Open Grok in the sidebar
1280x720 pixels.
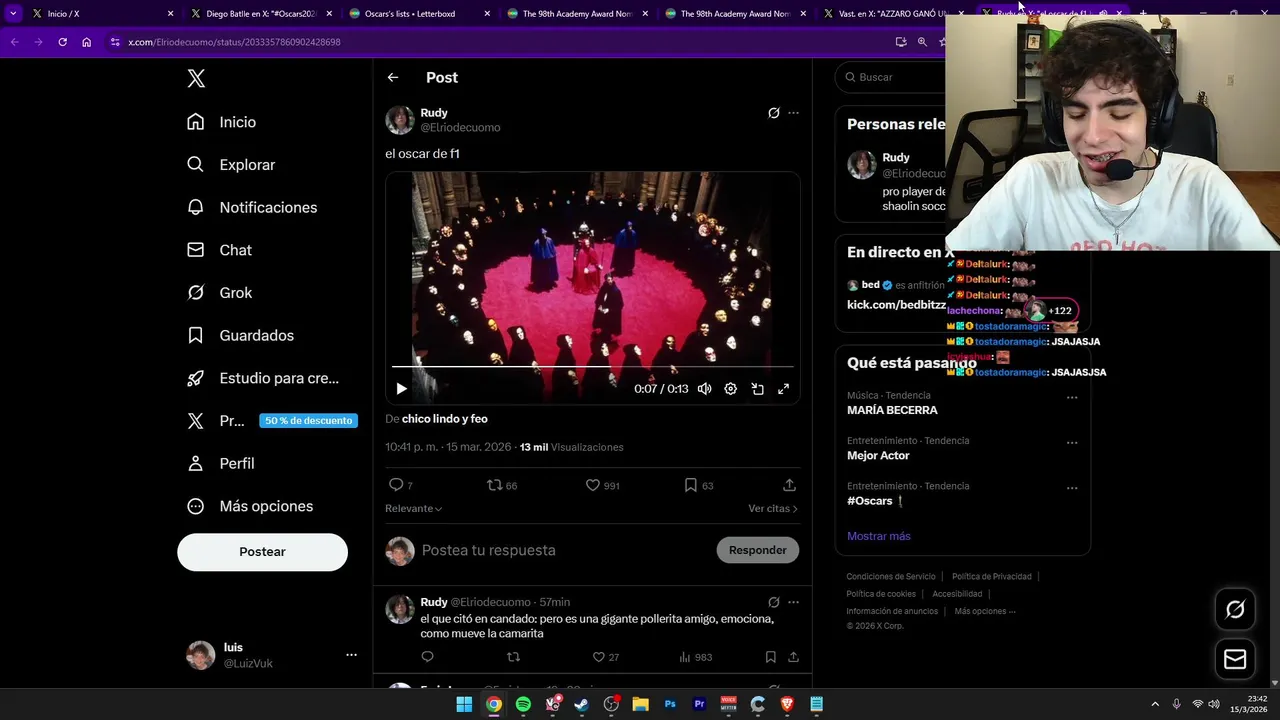tap(220, 293)
